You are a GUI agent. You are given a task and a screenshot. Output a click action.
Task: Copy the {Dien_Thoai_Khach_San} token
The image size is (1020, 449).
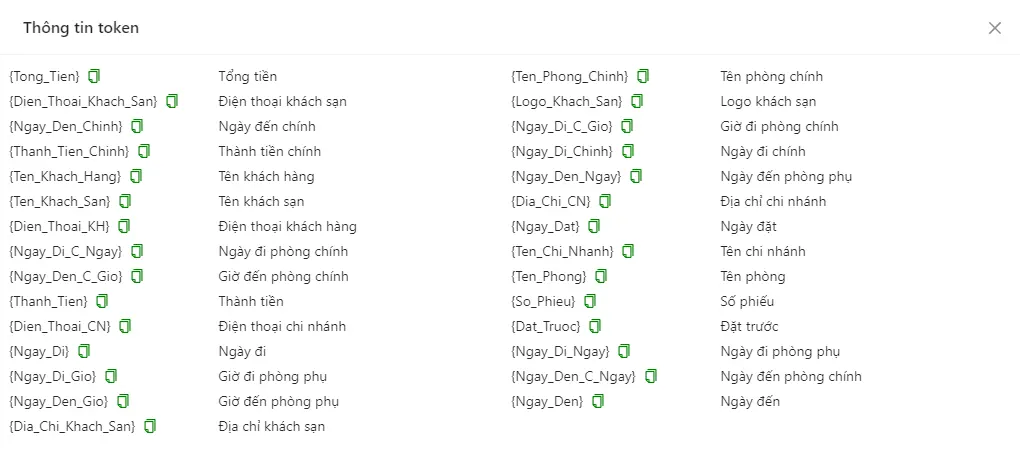point(172,101)
